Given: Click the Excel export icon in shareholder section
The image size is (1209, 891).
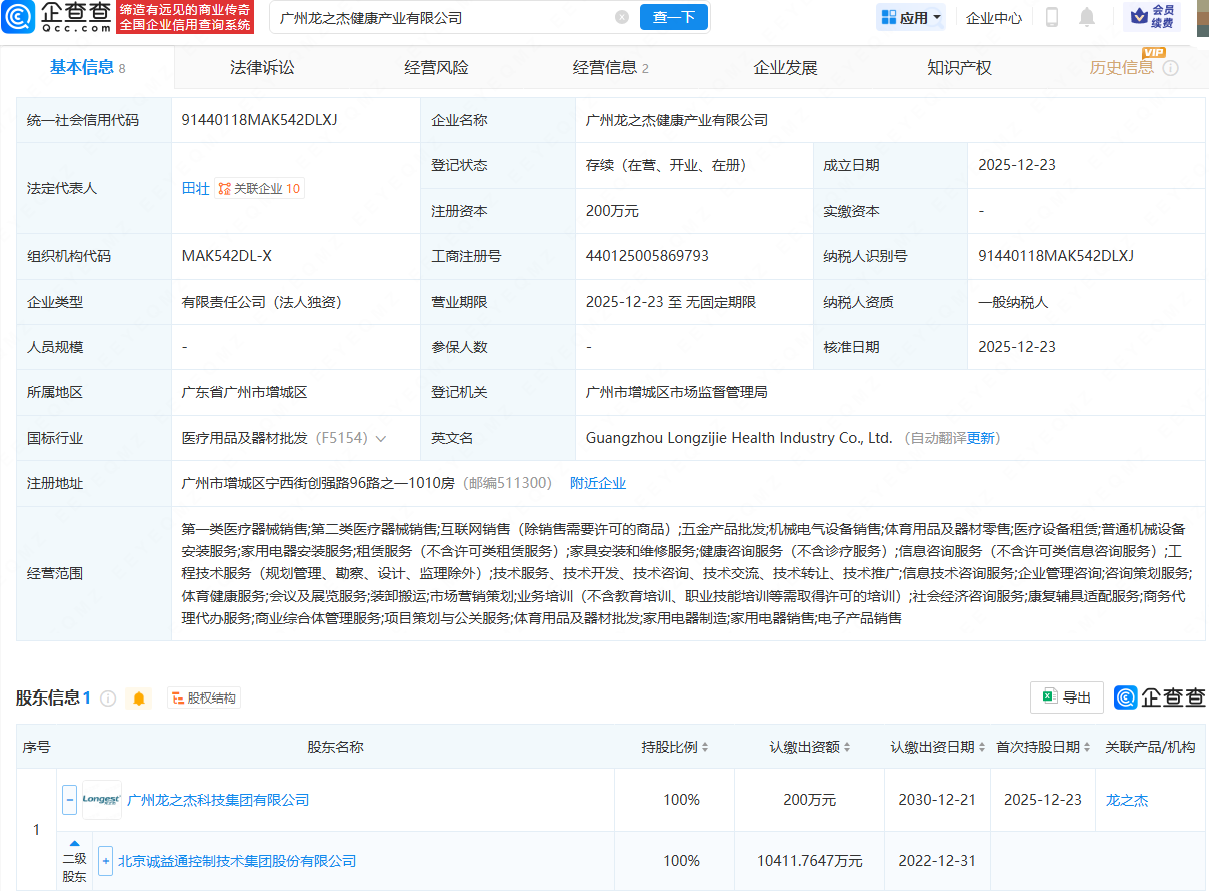Looking at the screenshot, I should coord(1049,697).
